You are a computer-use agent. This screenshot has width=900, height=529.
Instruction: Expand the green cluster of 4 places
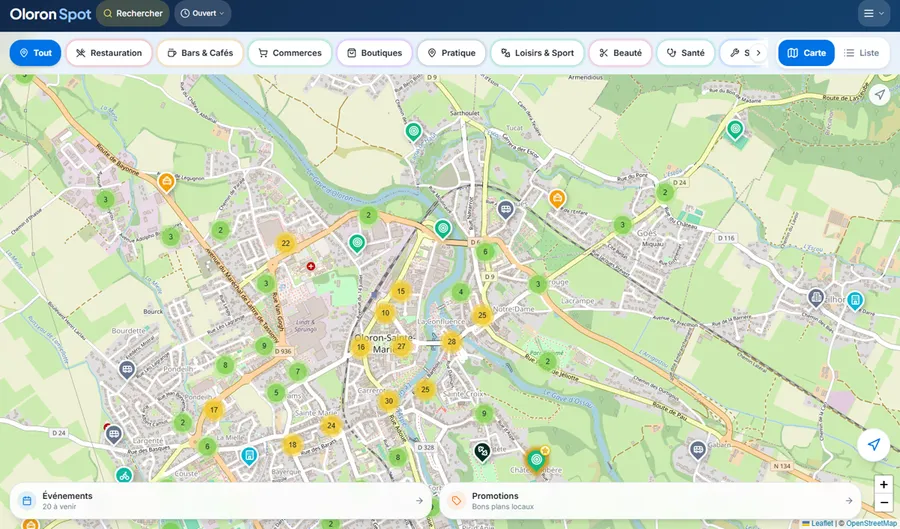coord(460,292)
